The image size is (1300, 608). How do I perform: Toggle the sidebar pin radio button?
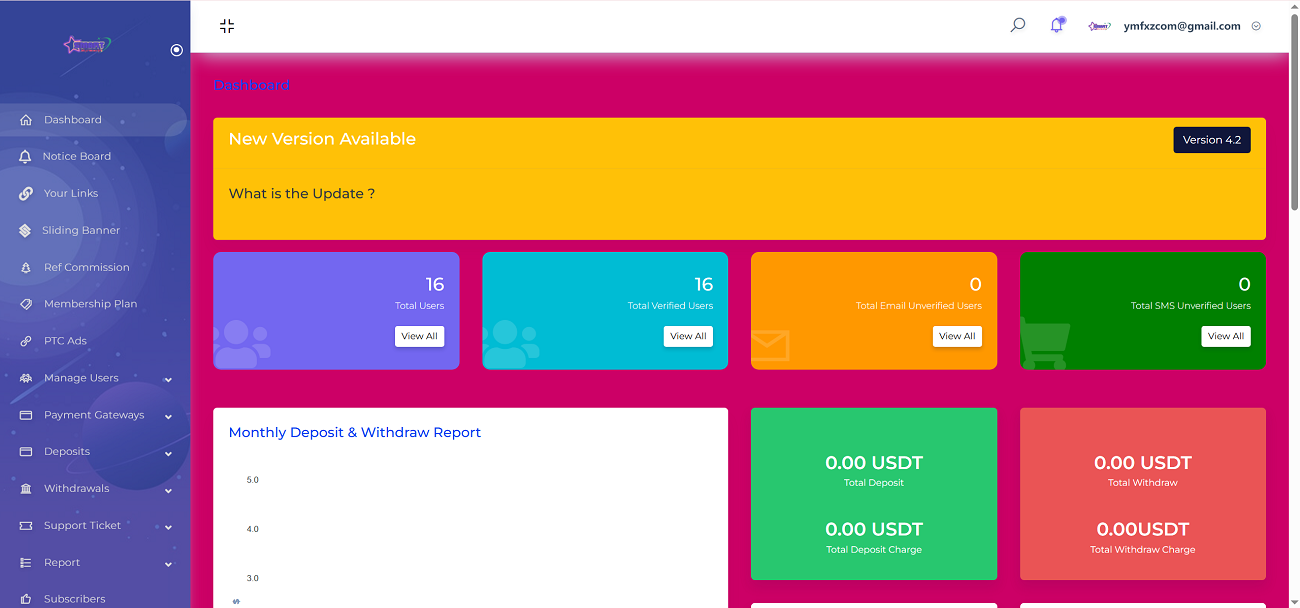point(177,50)
